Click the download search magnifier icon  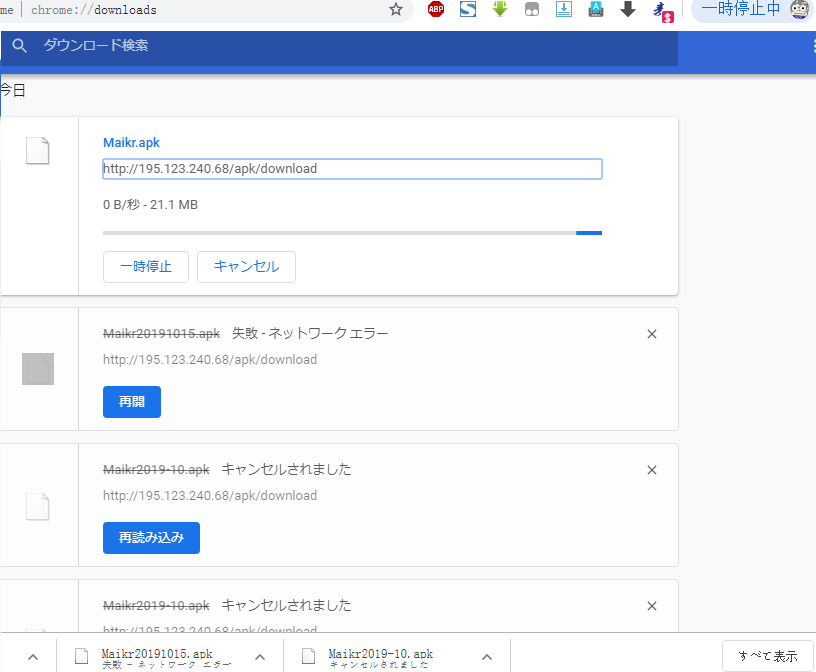(x=19, y=46)
